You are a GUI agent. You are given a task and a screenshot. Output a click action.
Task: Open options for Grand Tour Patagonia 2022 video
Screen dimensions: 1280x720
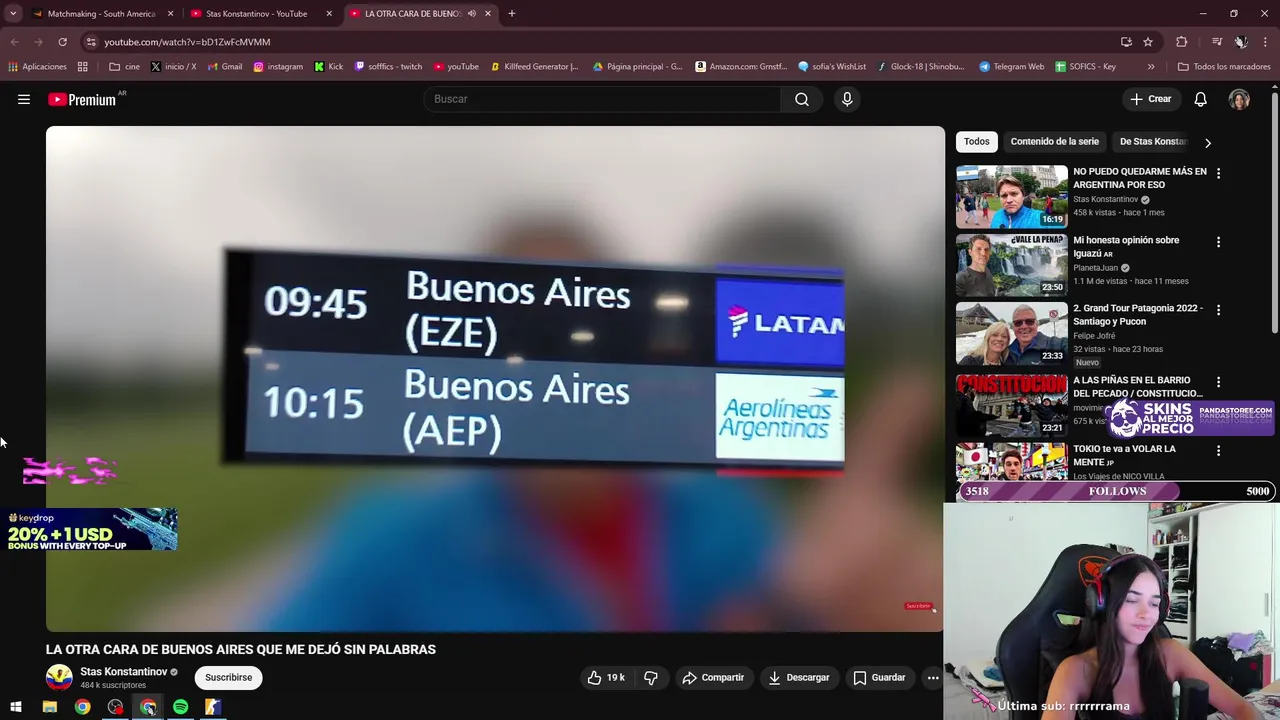pyautogui.click(x=1218, y=310)
